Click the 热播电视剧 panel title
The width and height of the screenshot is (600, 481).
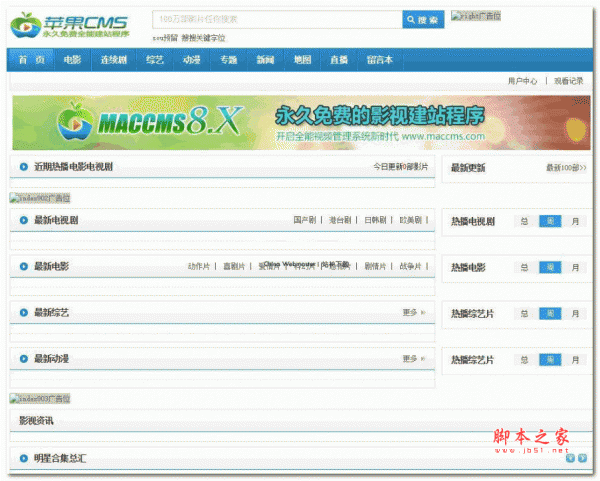(x=473, y=222)
